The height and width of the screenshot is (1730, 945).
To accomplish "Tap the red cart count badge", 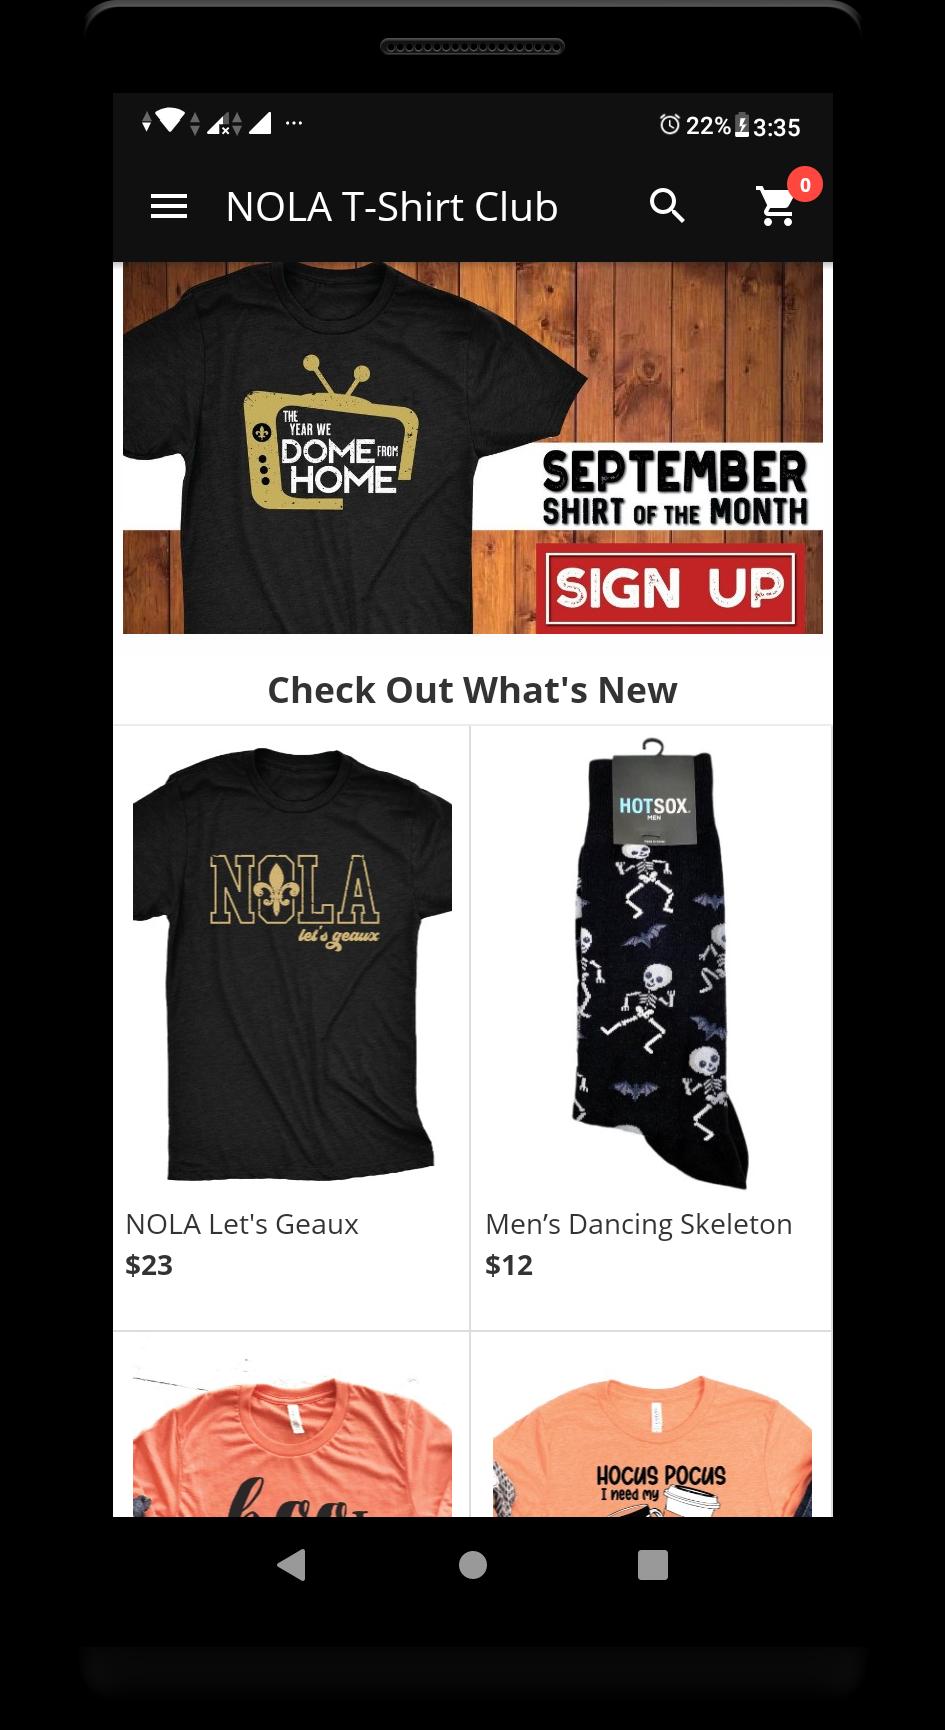I will pos(805,185).
